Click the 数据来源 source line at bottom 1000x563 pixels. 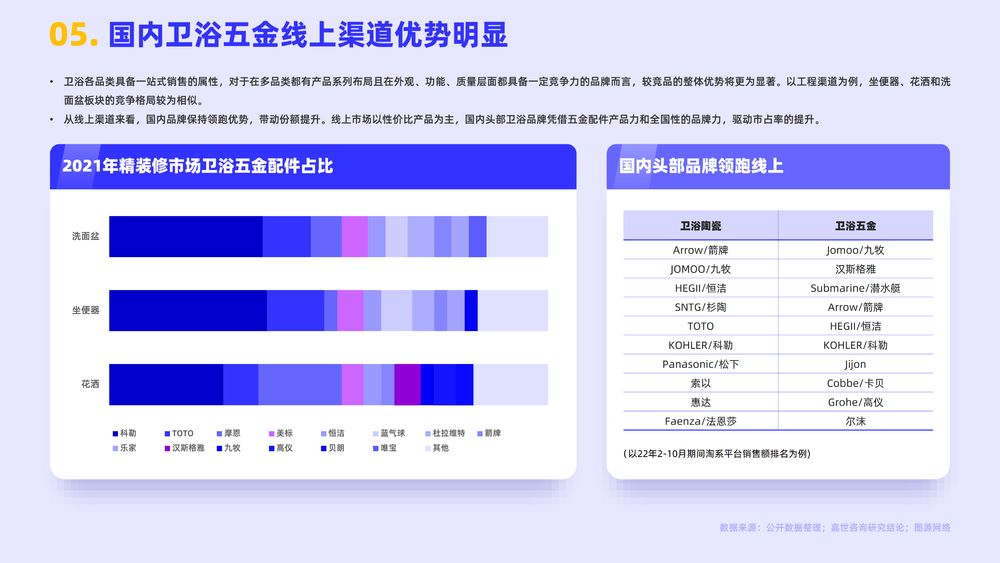coord(835,528)
